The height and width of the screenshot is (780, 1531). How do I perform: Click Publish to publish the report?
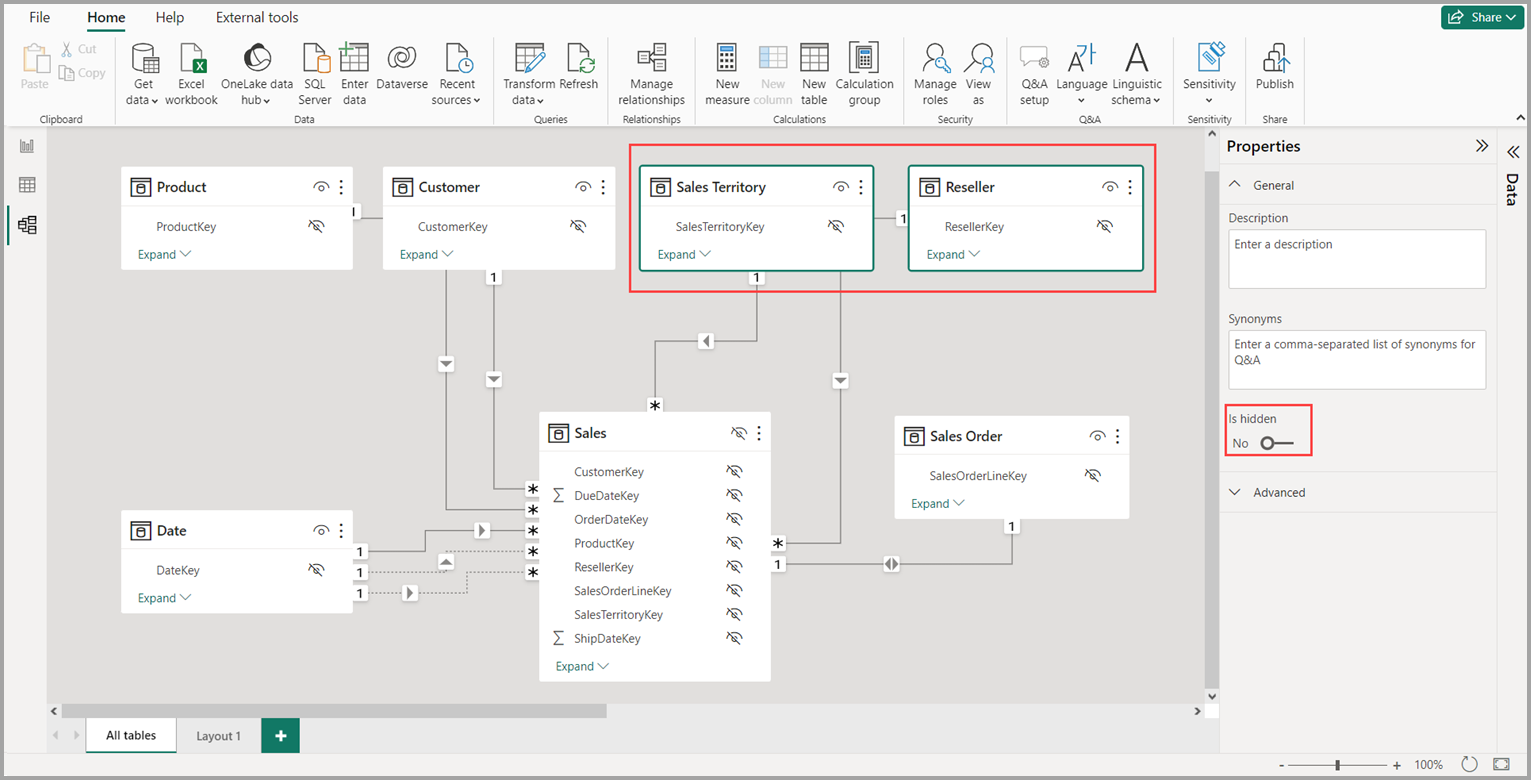tap(1274, 72)
